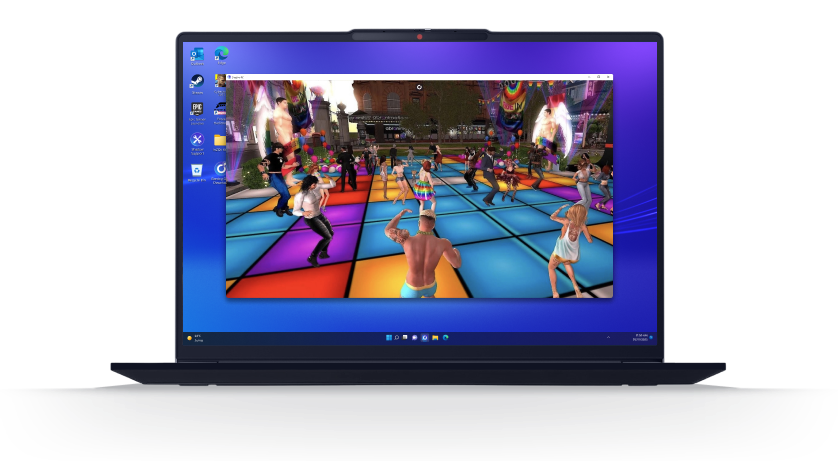Open the Outlook desktop shortcut
Screen dimensions: 838x461
(x=197, y=56)
